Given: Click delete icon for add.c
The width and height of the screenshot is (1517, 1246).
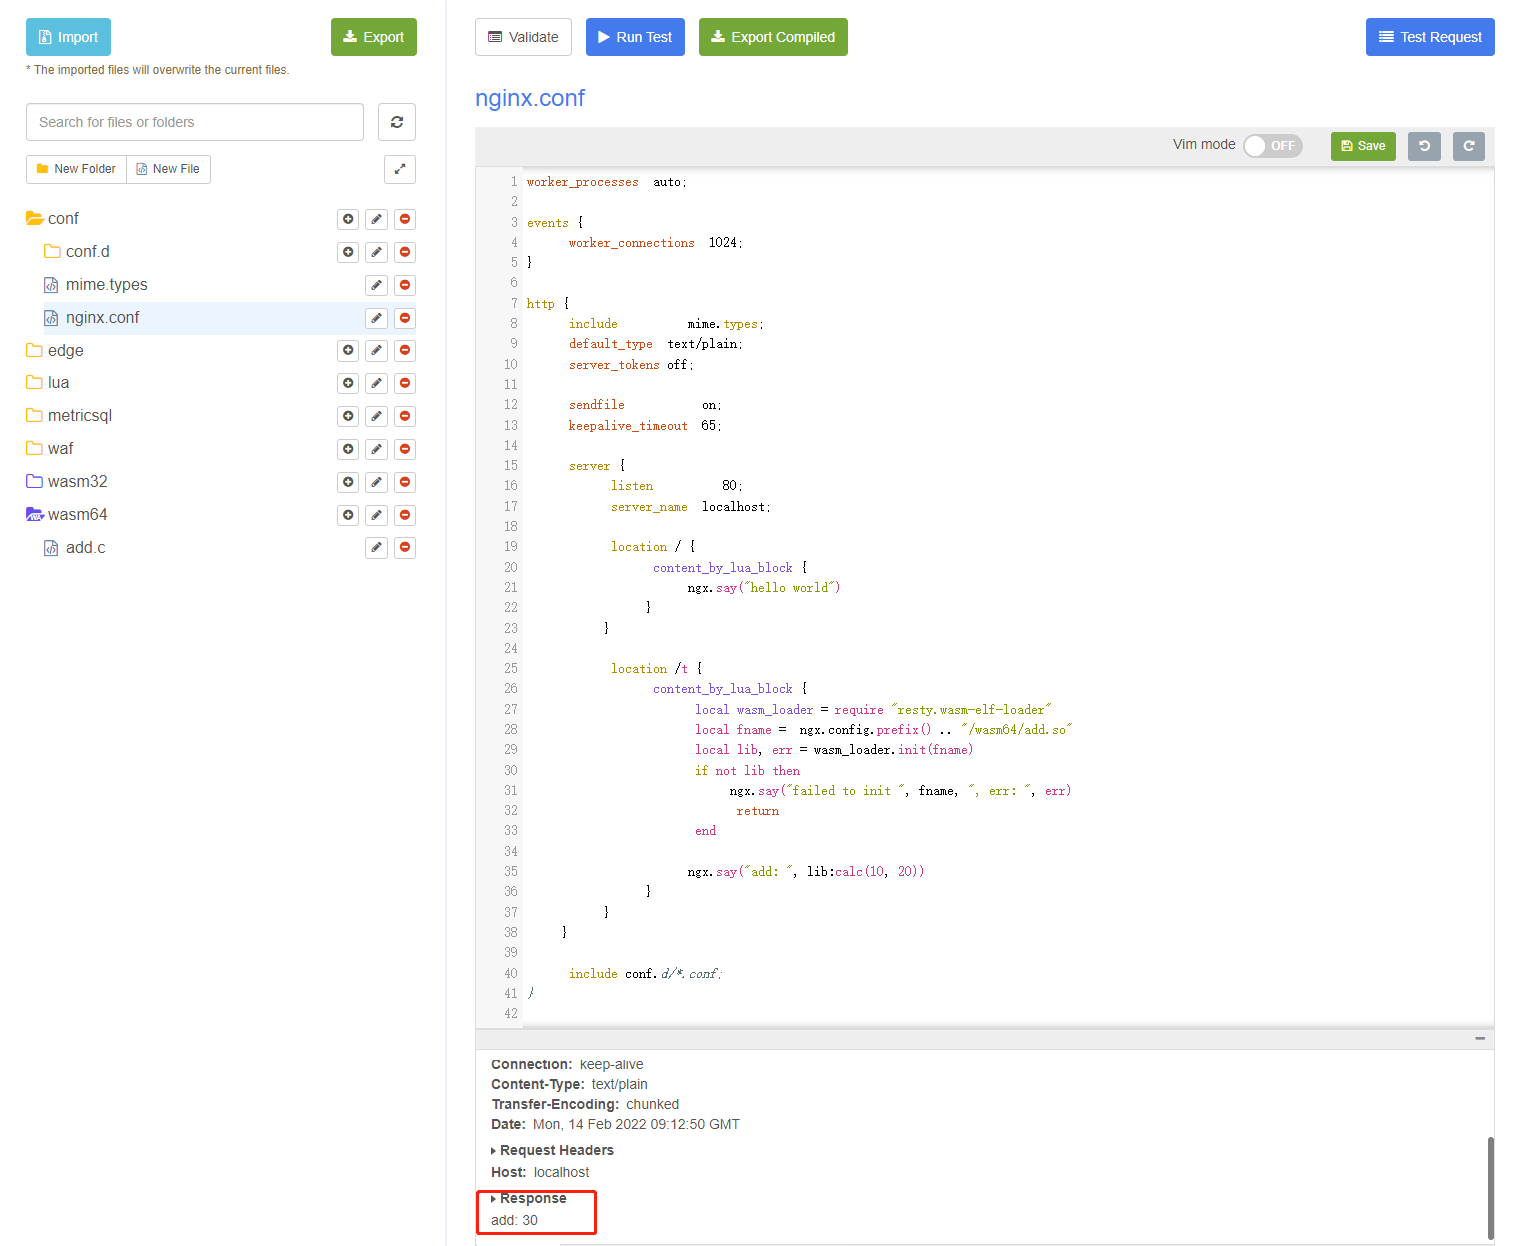Looking at the screenshot, I should pyautogui.click(x=405, y=547).
